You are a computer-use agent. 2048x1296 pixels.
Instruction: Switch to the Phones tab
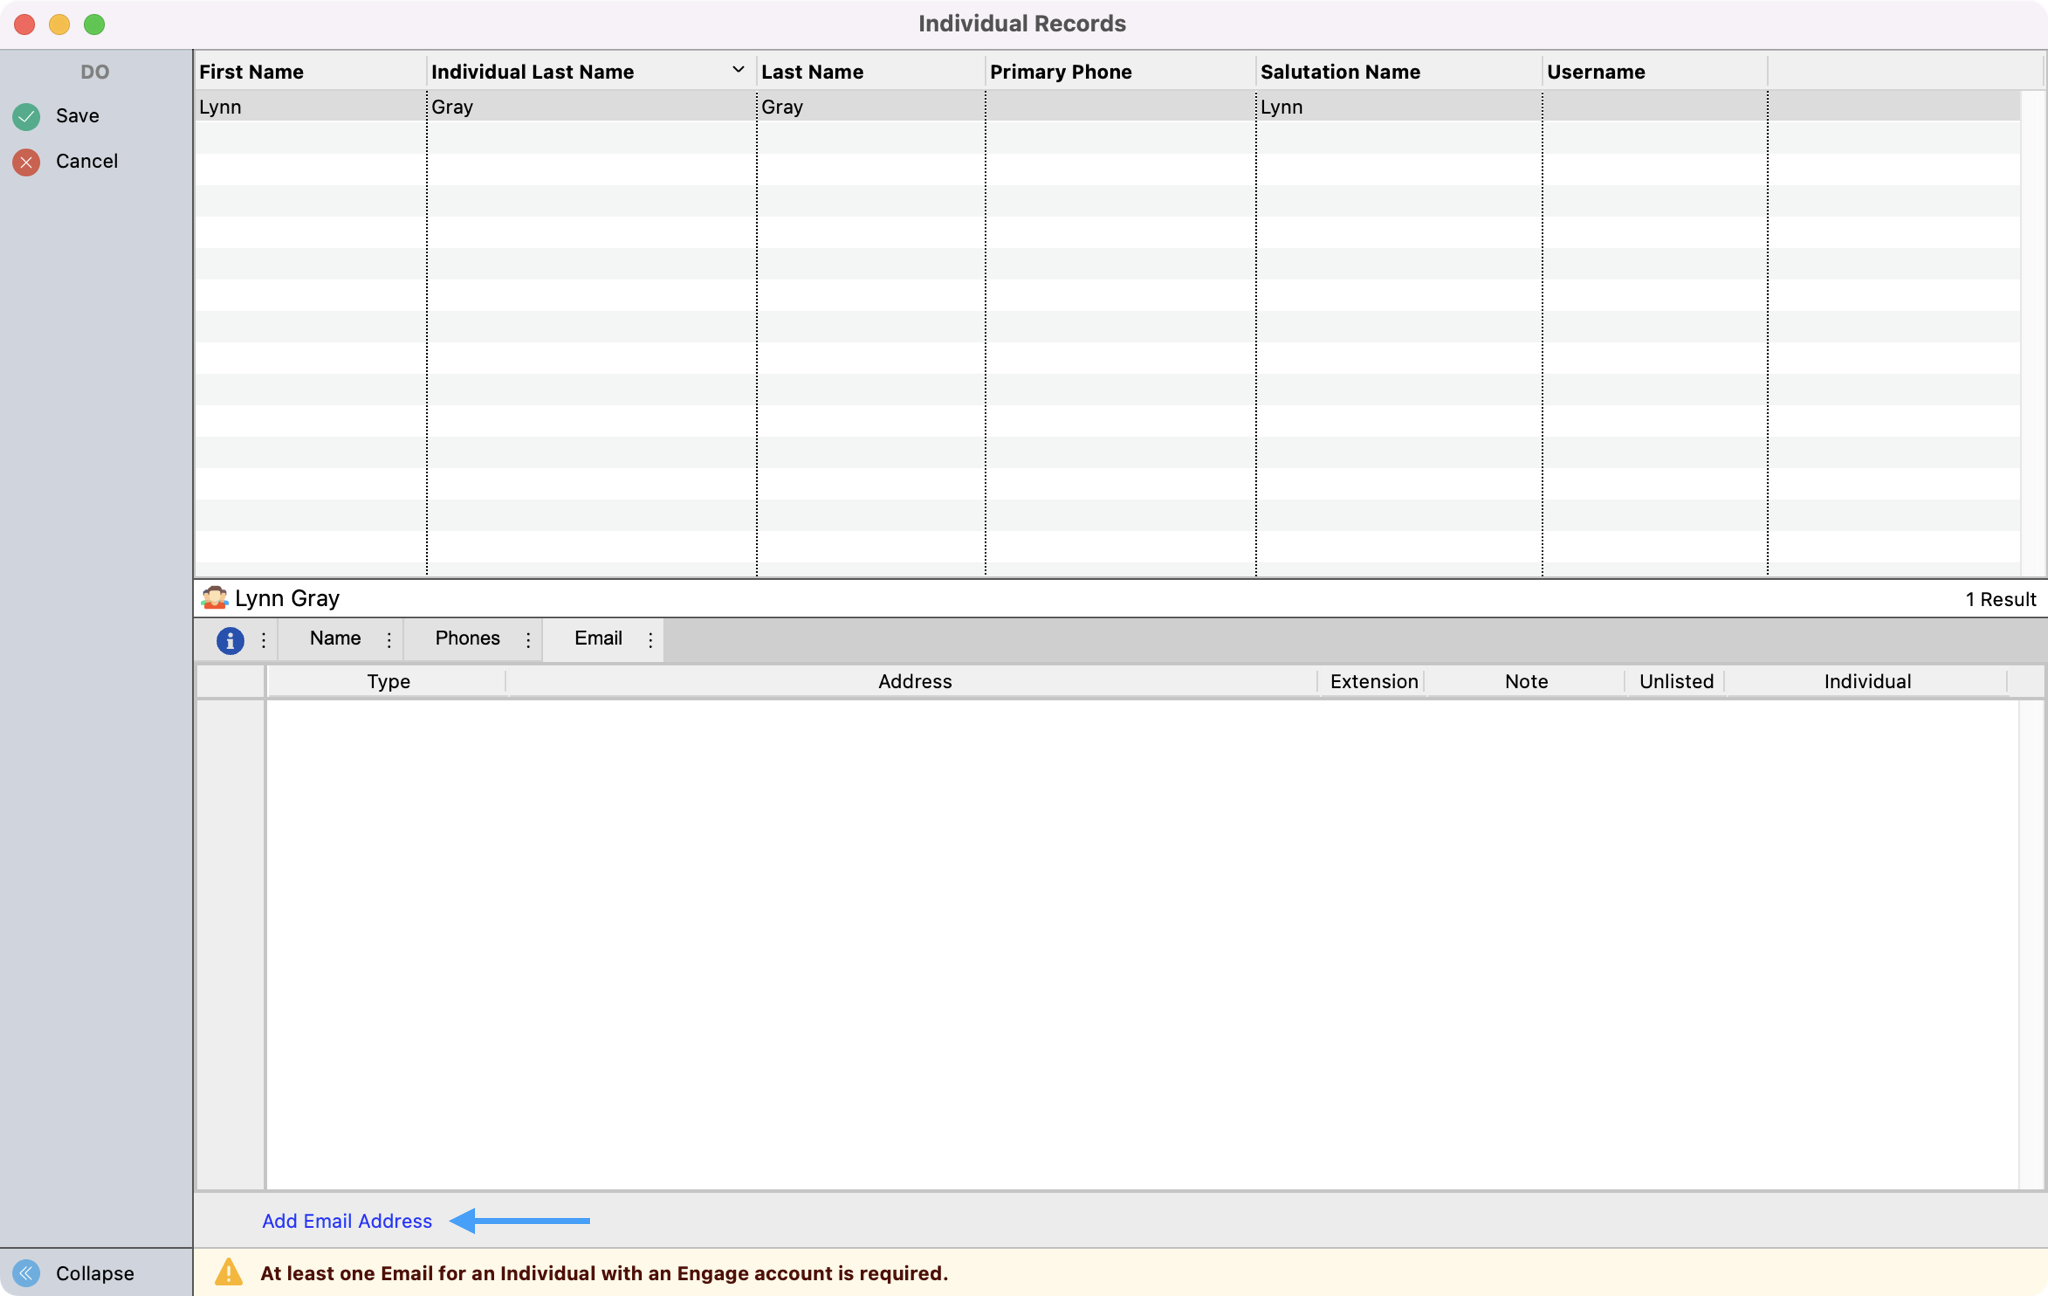pyautogui.click(x=467, y=639)
